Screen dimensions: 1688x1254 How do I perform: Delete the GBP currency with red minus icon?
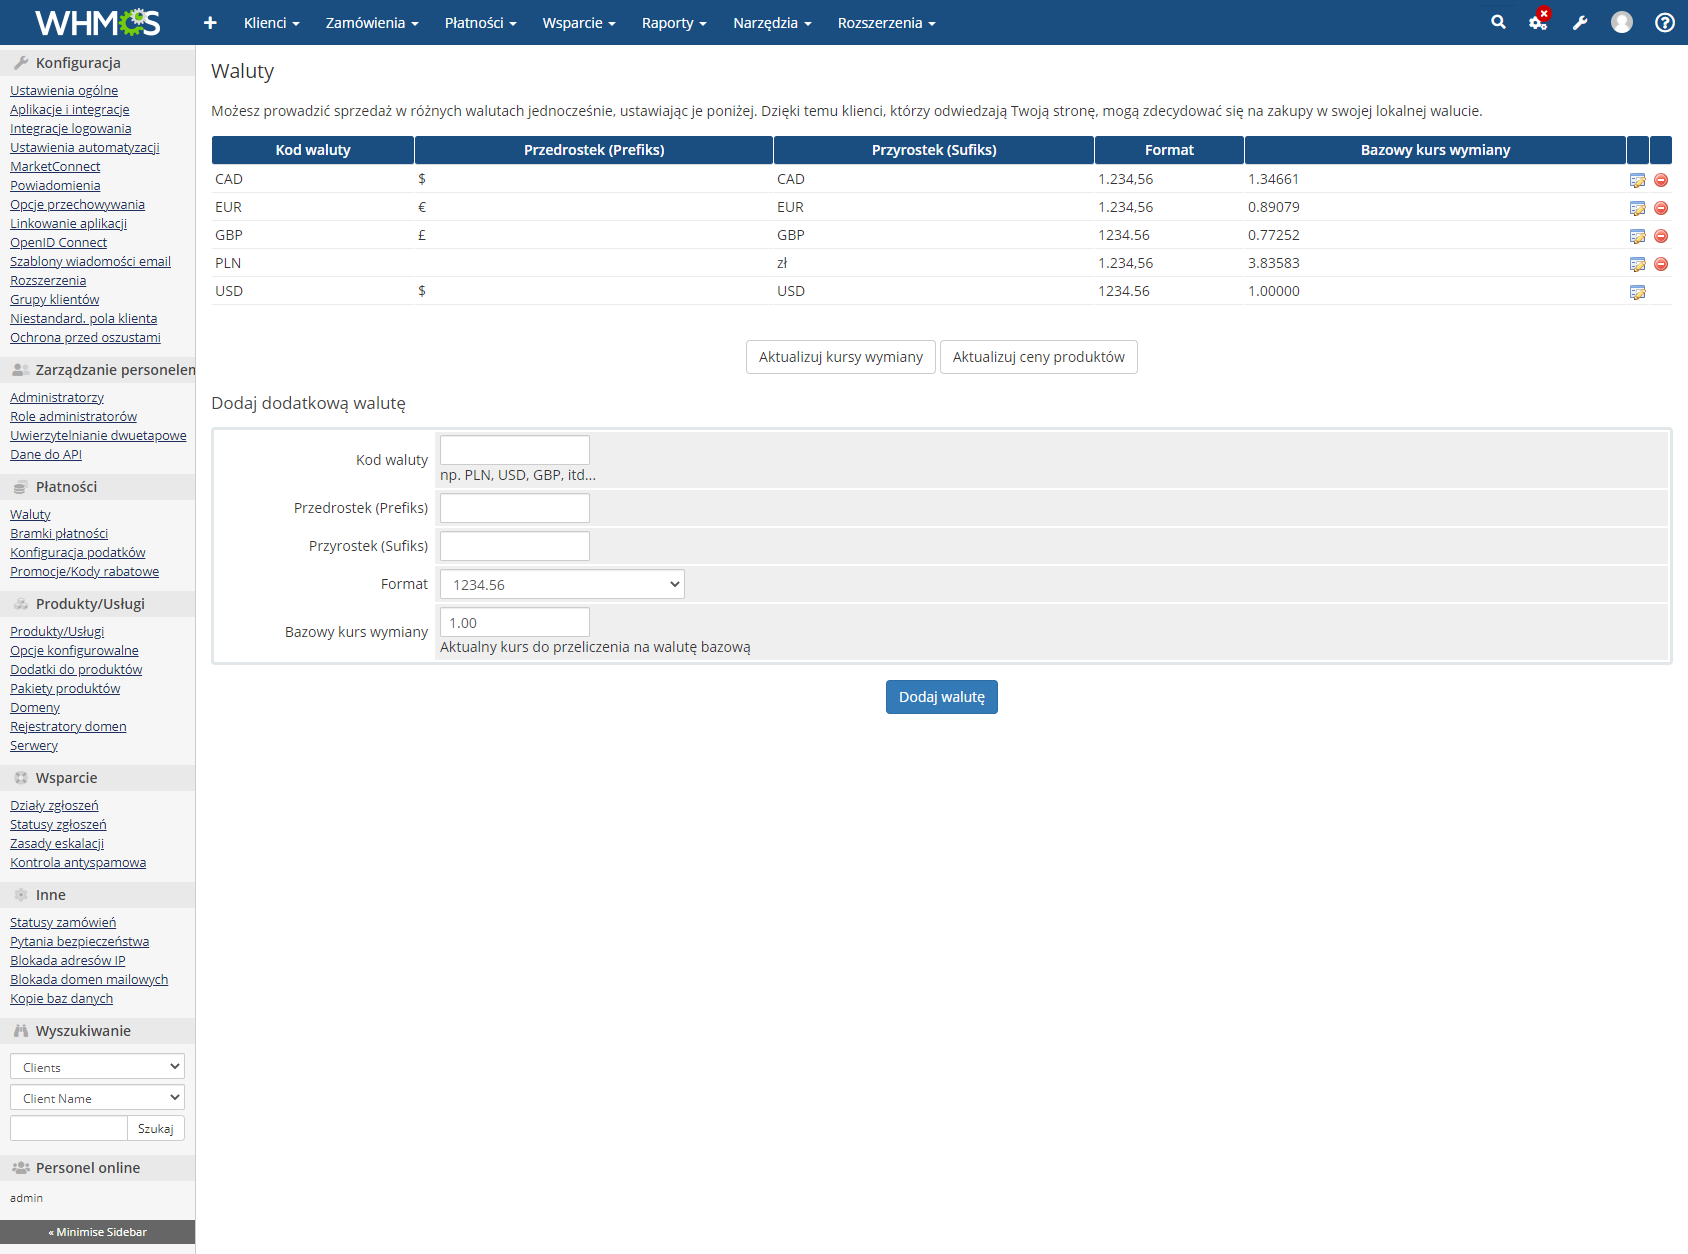(1661, 236)
